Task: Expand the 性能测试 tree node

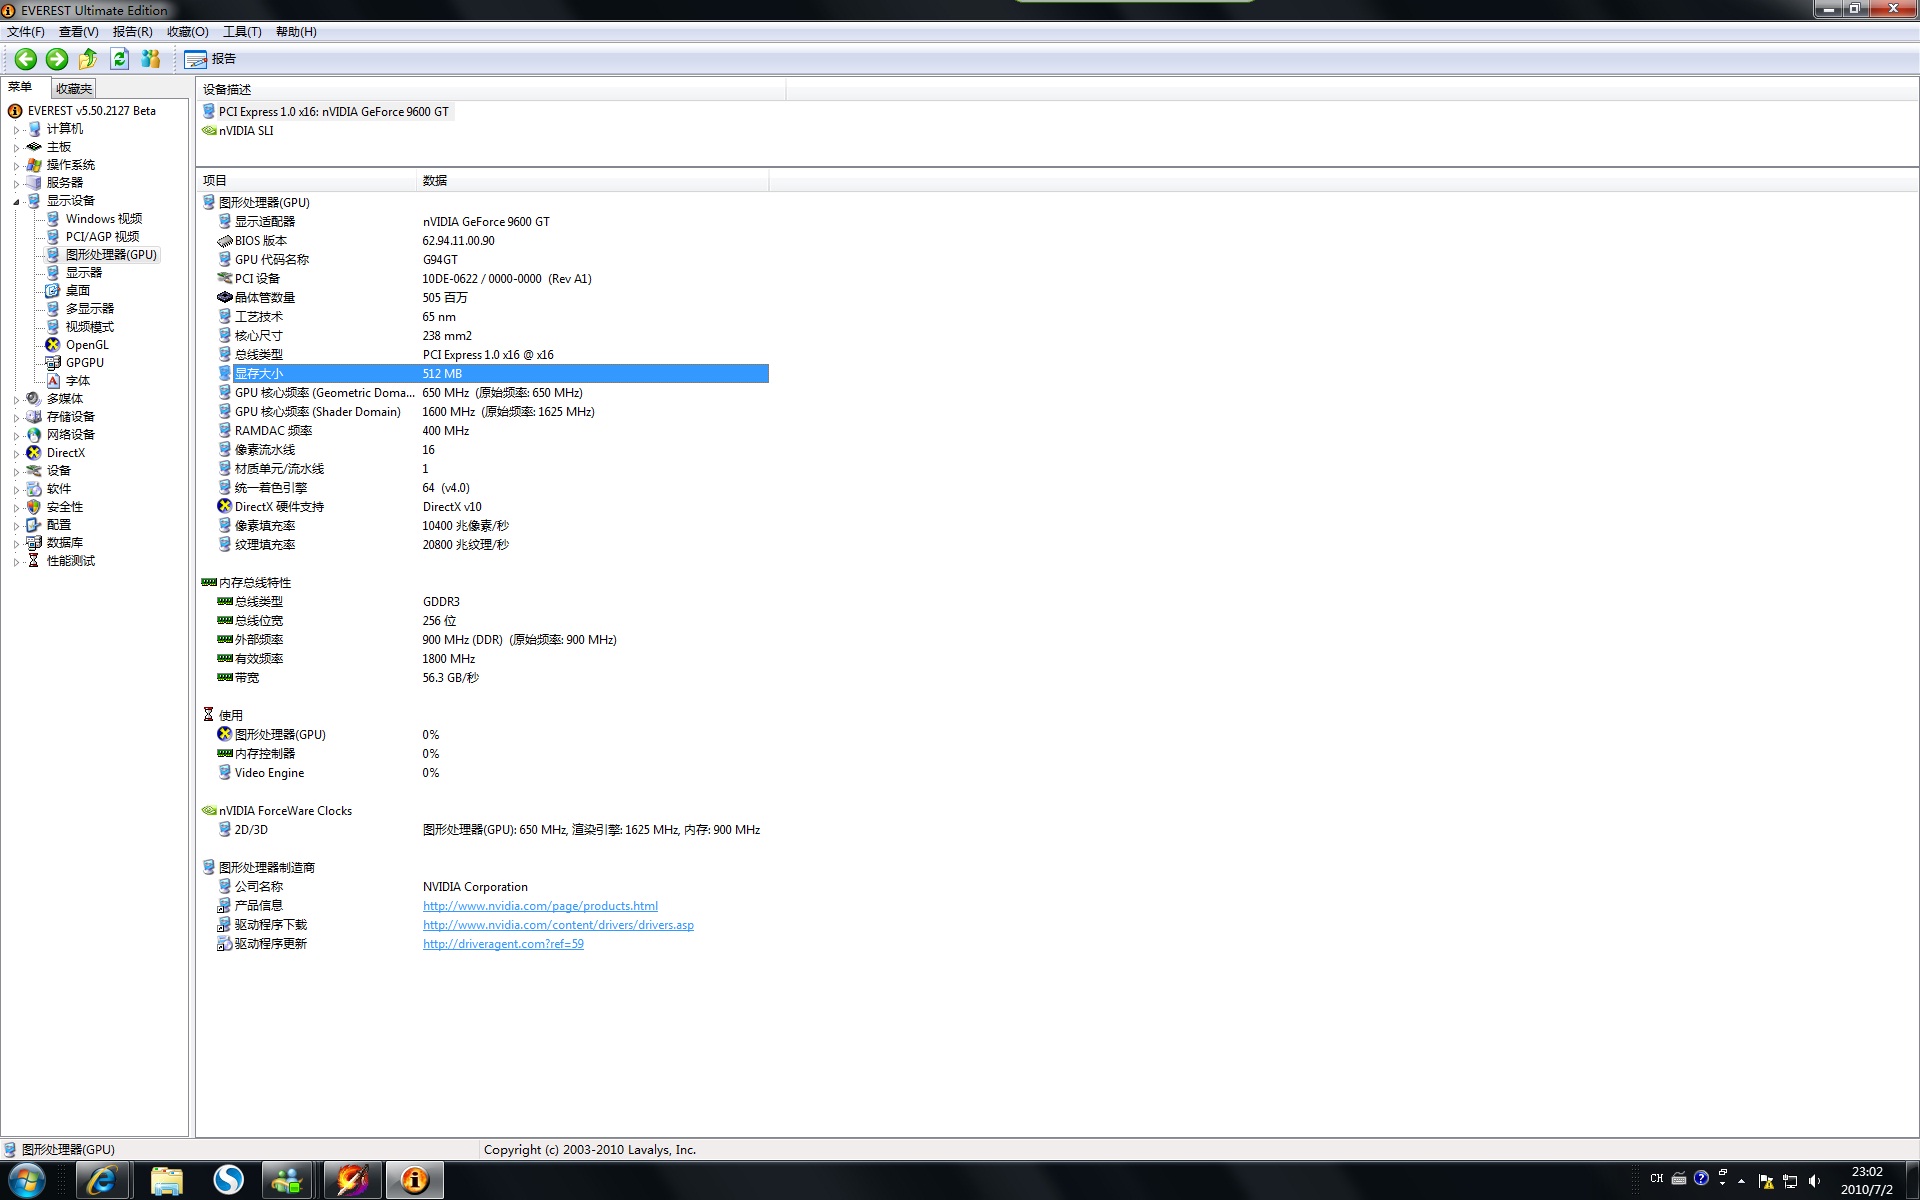Action: tap(16, 562)
